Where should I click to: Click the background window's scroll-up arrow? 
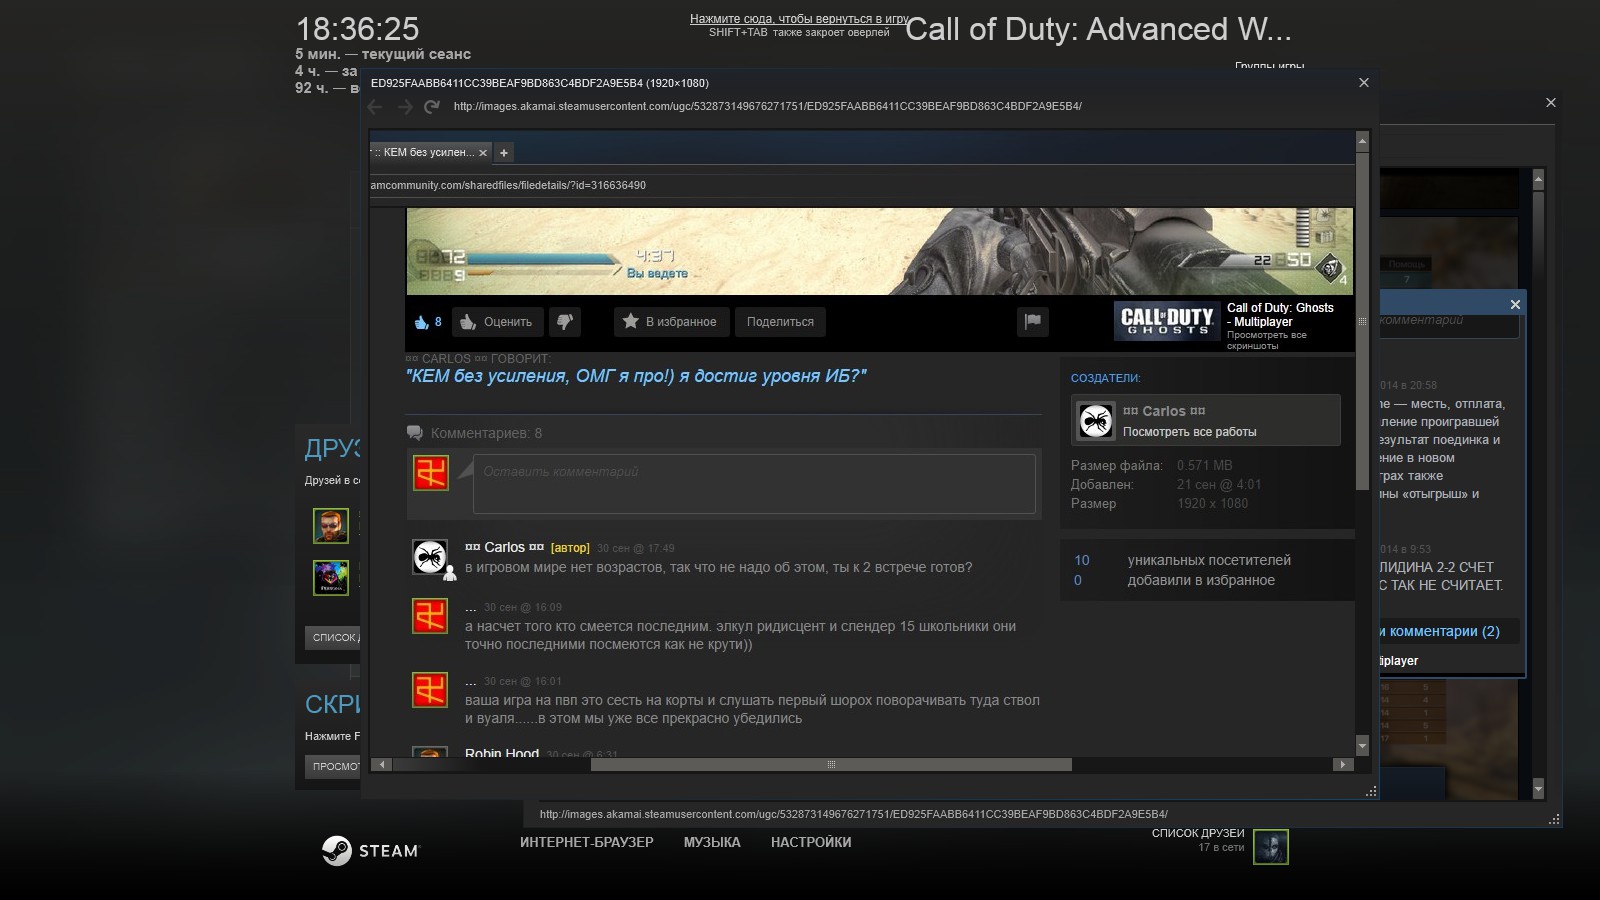tap(1538, 180)
